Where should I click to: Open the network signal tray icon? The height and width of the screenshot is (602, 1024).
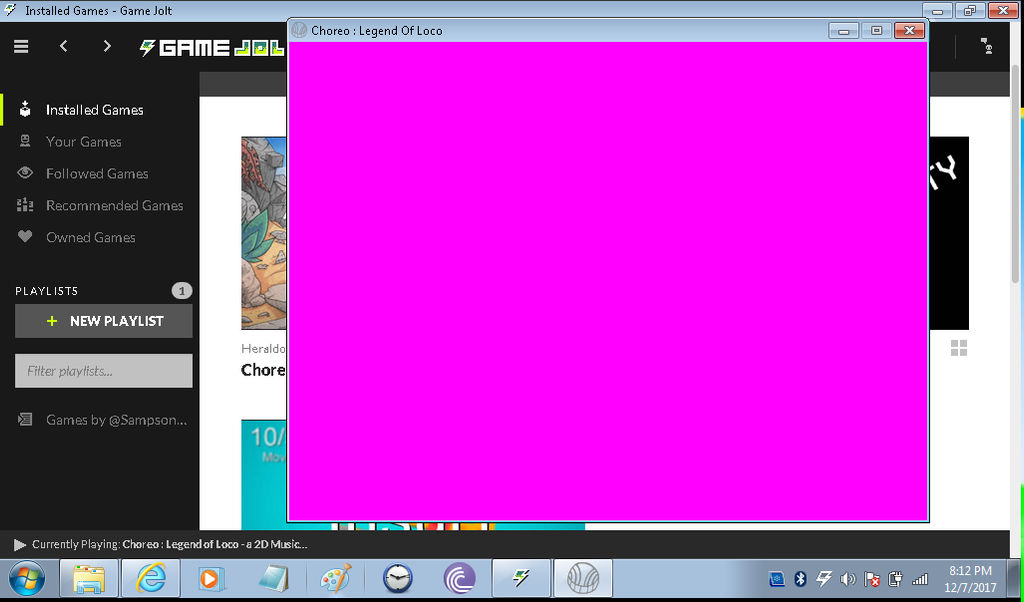(920, 578)
